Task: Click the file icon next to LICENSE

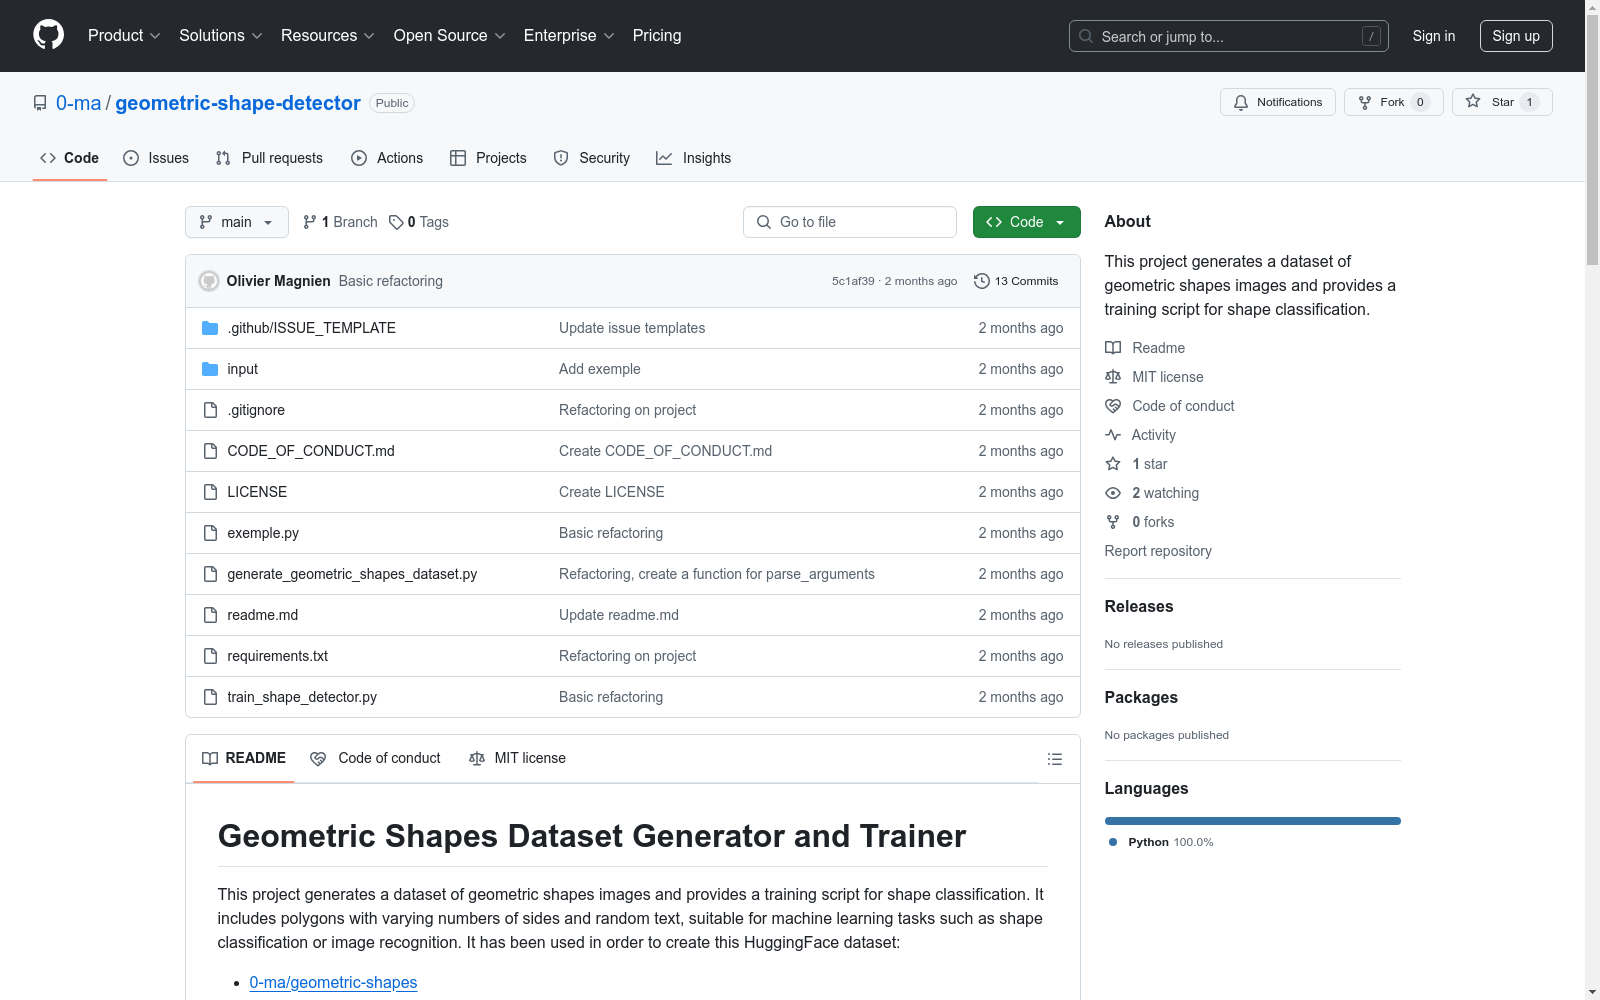Action: tap(210, 492)
